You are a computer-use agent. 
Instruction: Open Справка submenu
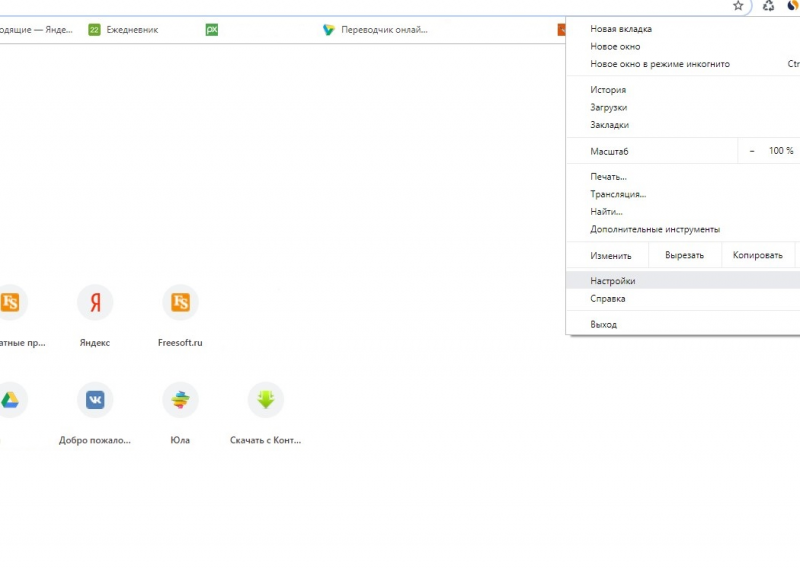pyautogui.click(x=683, y=299)
